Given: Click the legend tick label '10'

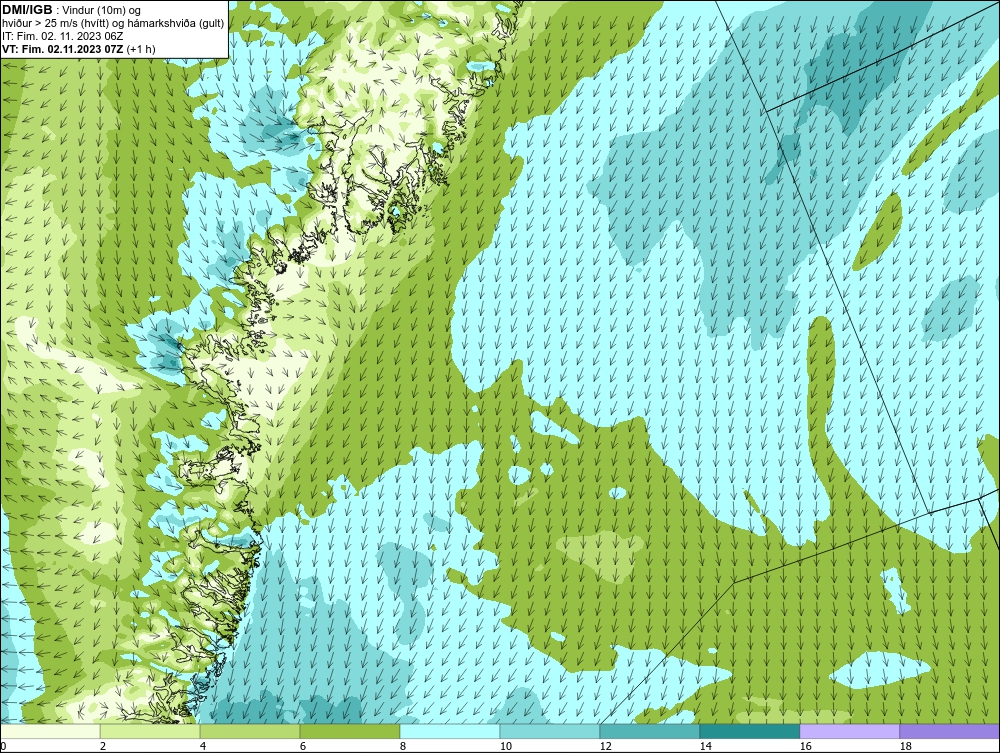Looking at the screenshot, I should (x=506, y=746).
